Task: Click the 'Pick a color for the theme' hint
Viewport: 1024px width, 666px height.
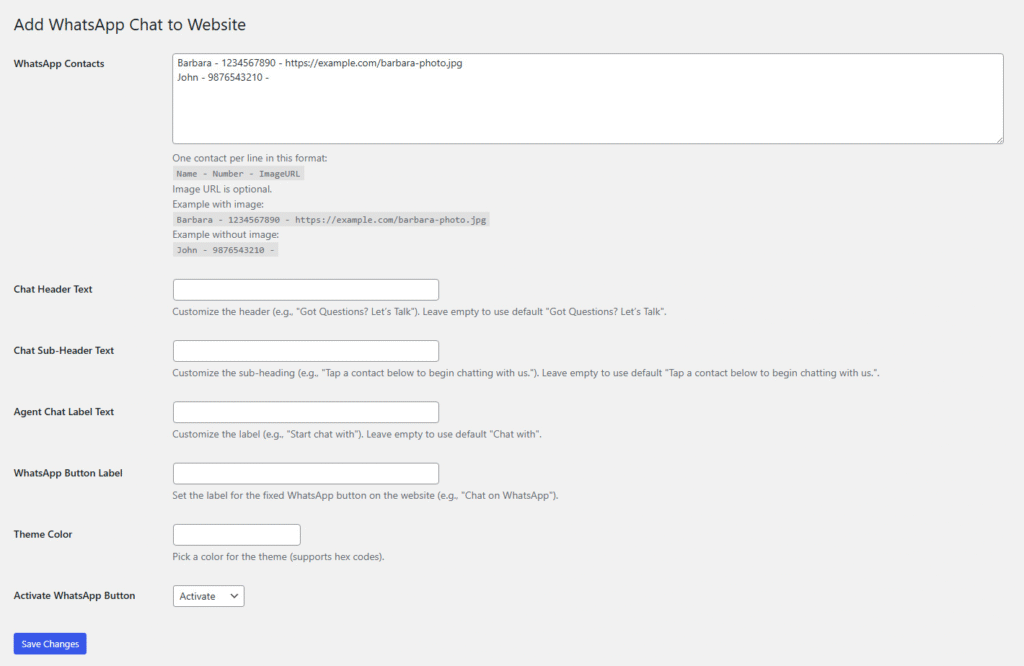Action: point(278,557)
